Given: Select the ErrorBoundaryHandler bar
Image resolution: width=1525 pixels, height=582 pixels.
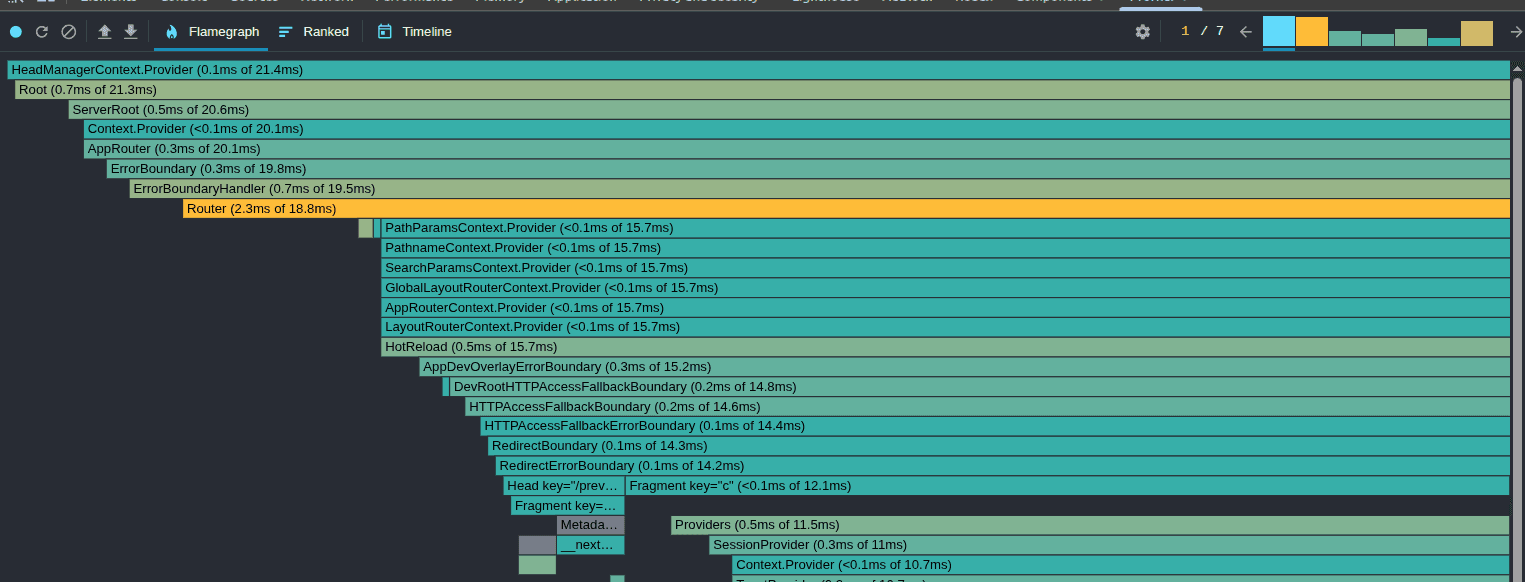Looking at the screenshot, I should 818,189.
